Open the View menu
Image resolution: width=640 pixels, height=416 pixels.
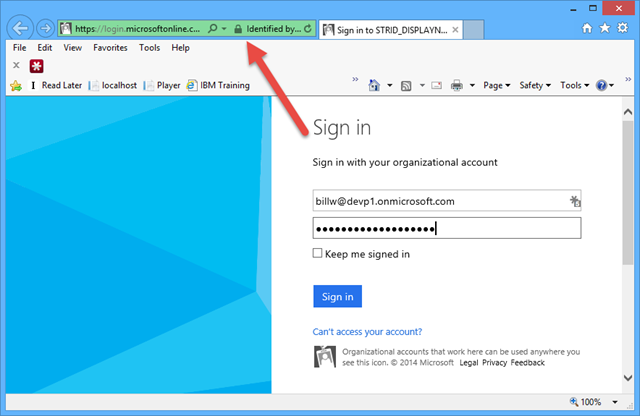pos(72,47)
